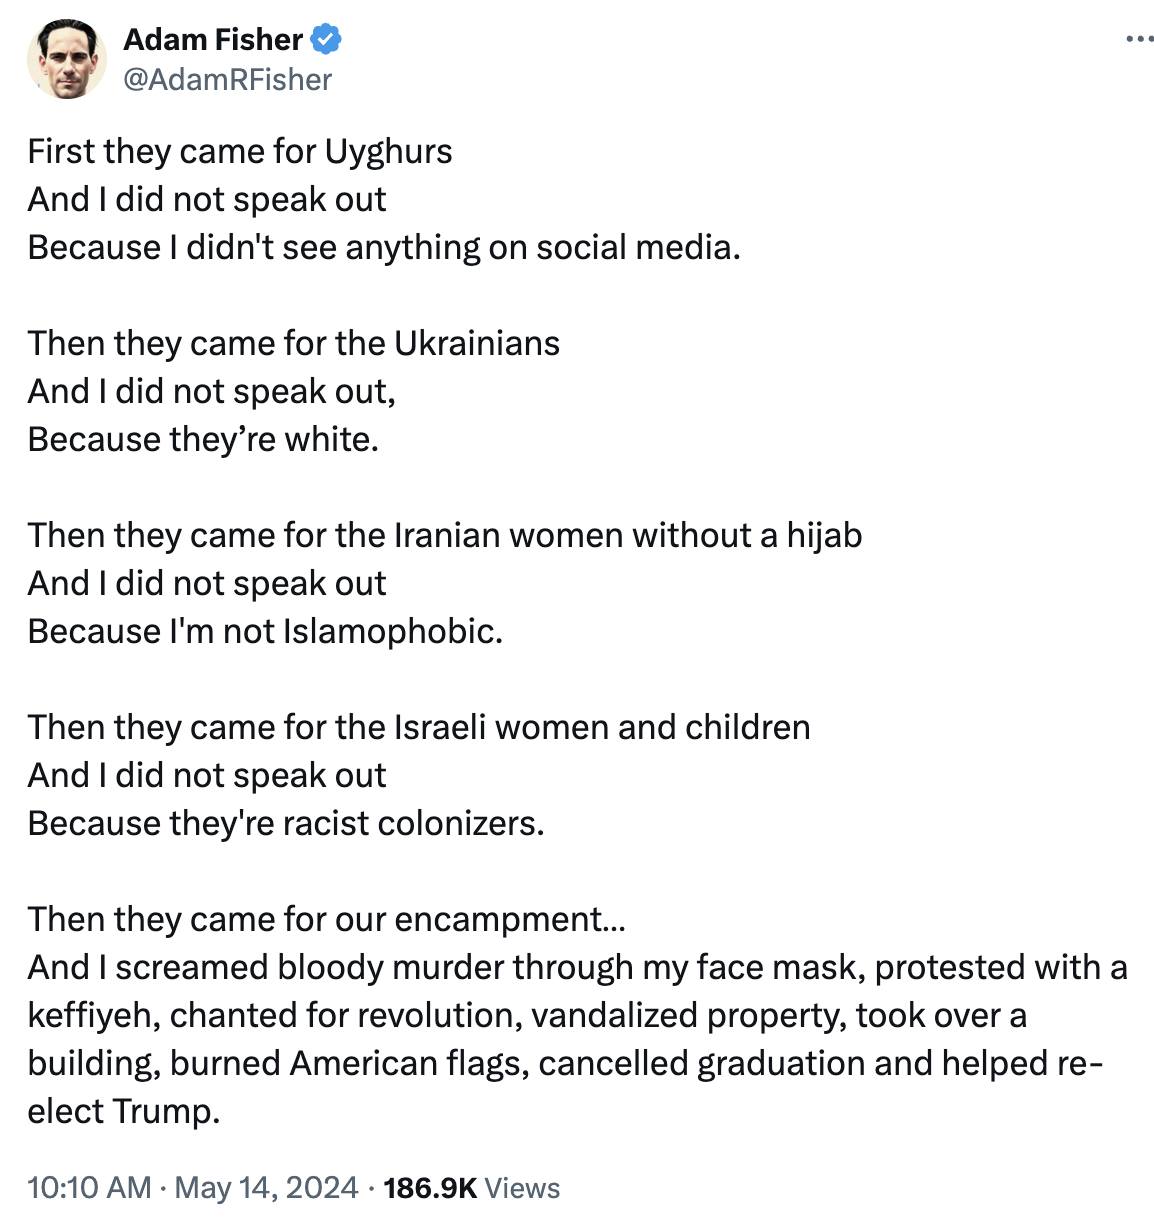The width and height of the screenshot is (1154, 1220).
Task: Click the May 14, 2024 date
Action: click(266, 1187)
